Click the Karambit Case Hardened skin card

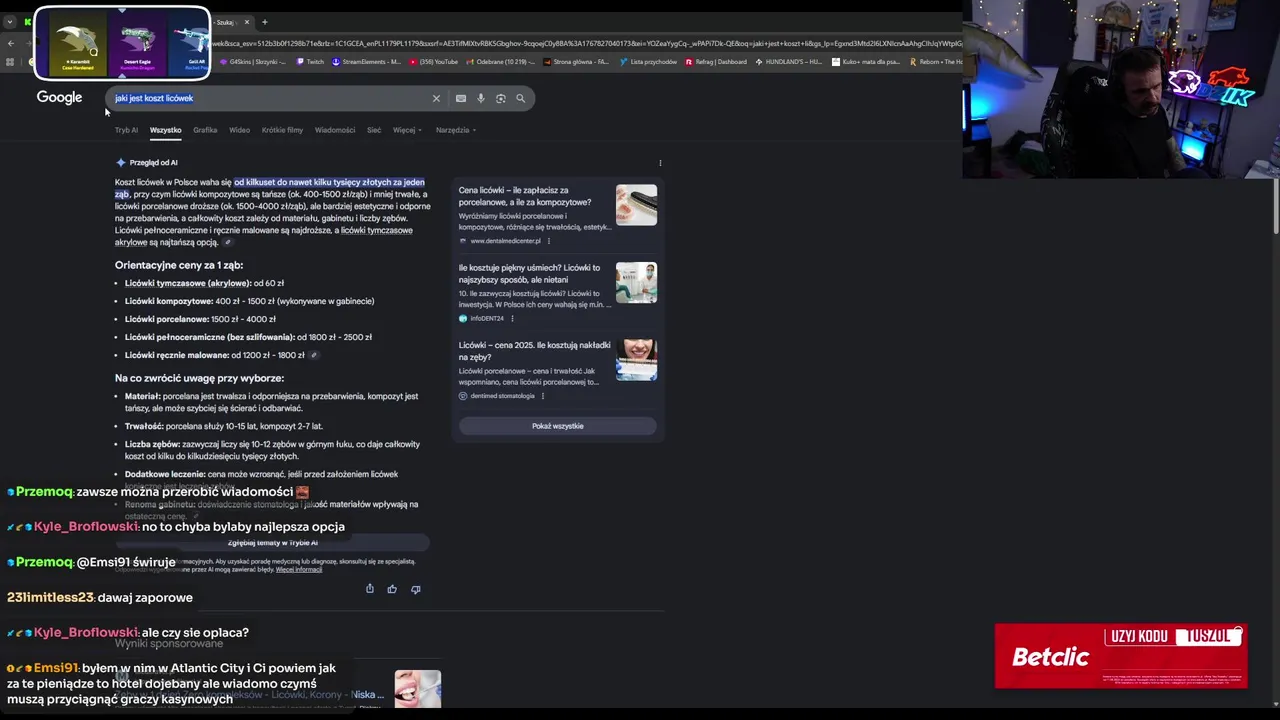click(78, 43)
